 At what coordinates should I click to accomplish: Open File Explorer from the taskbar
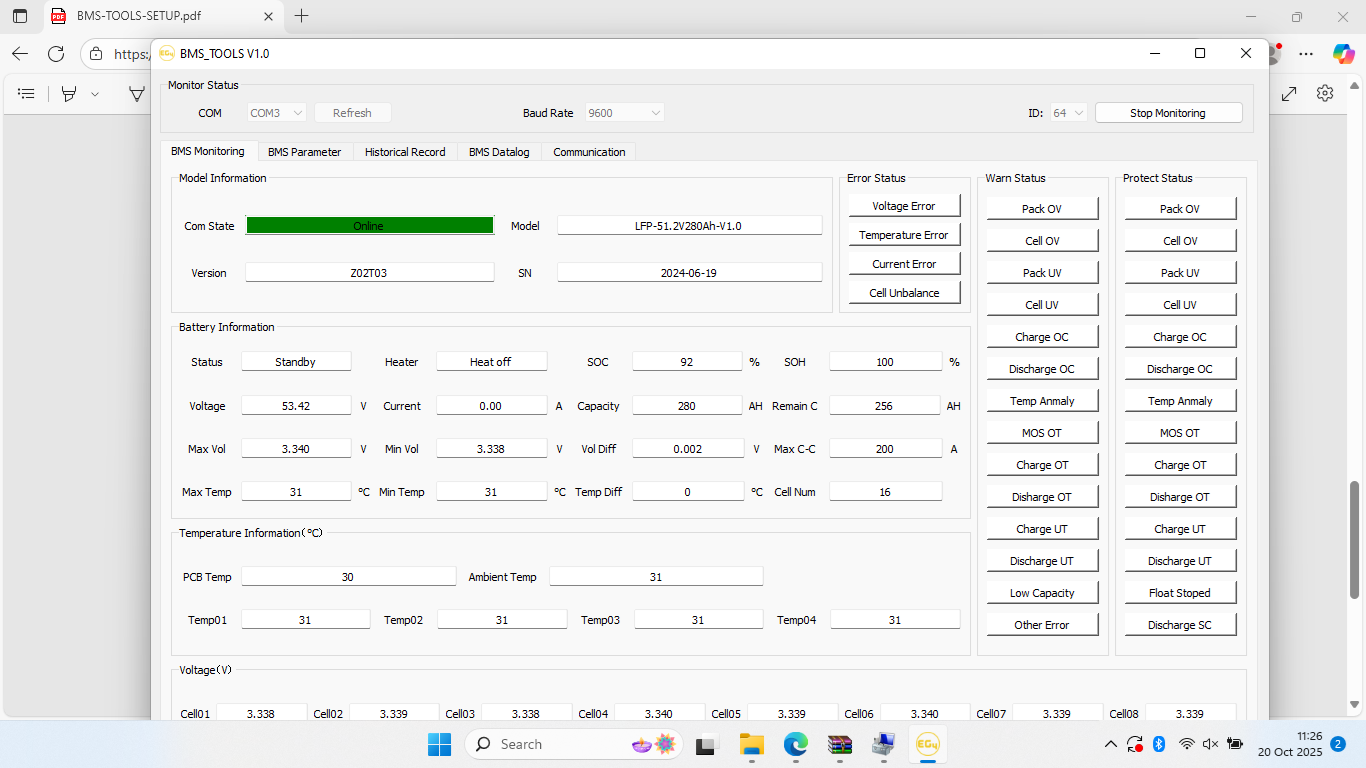click(751, 744)
